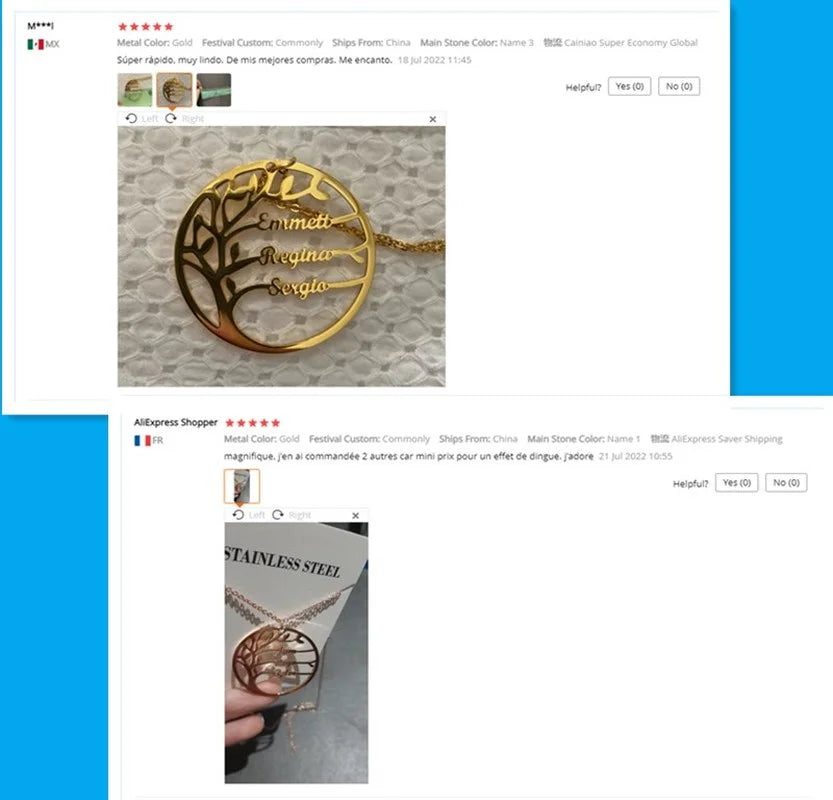
Task: Click the five-star rating of the AliExpress Shopper review
Action: point(252,423)
